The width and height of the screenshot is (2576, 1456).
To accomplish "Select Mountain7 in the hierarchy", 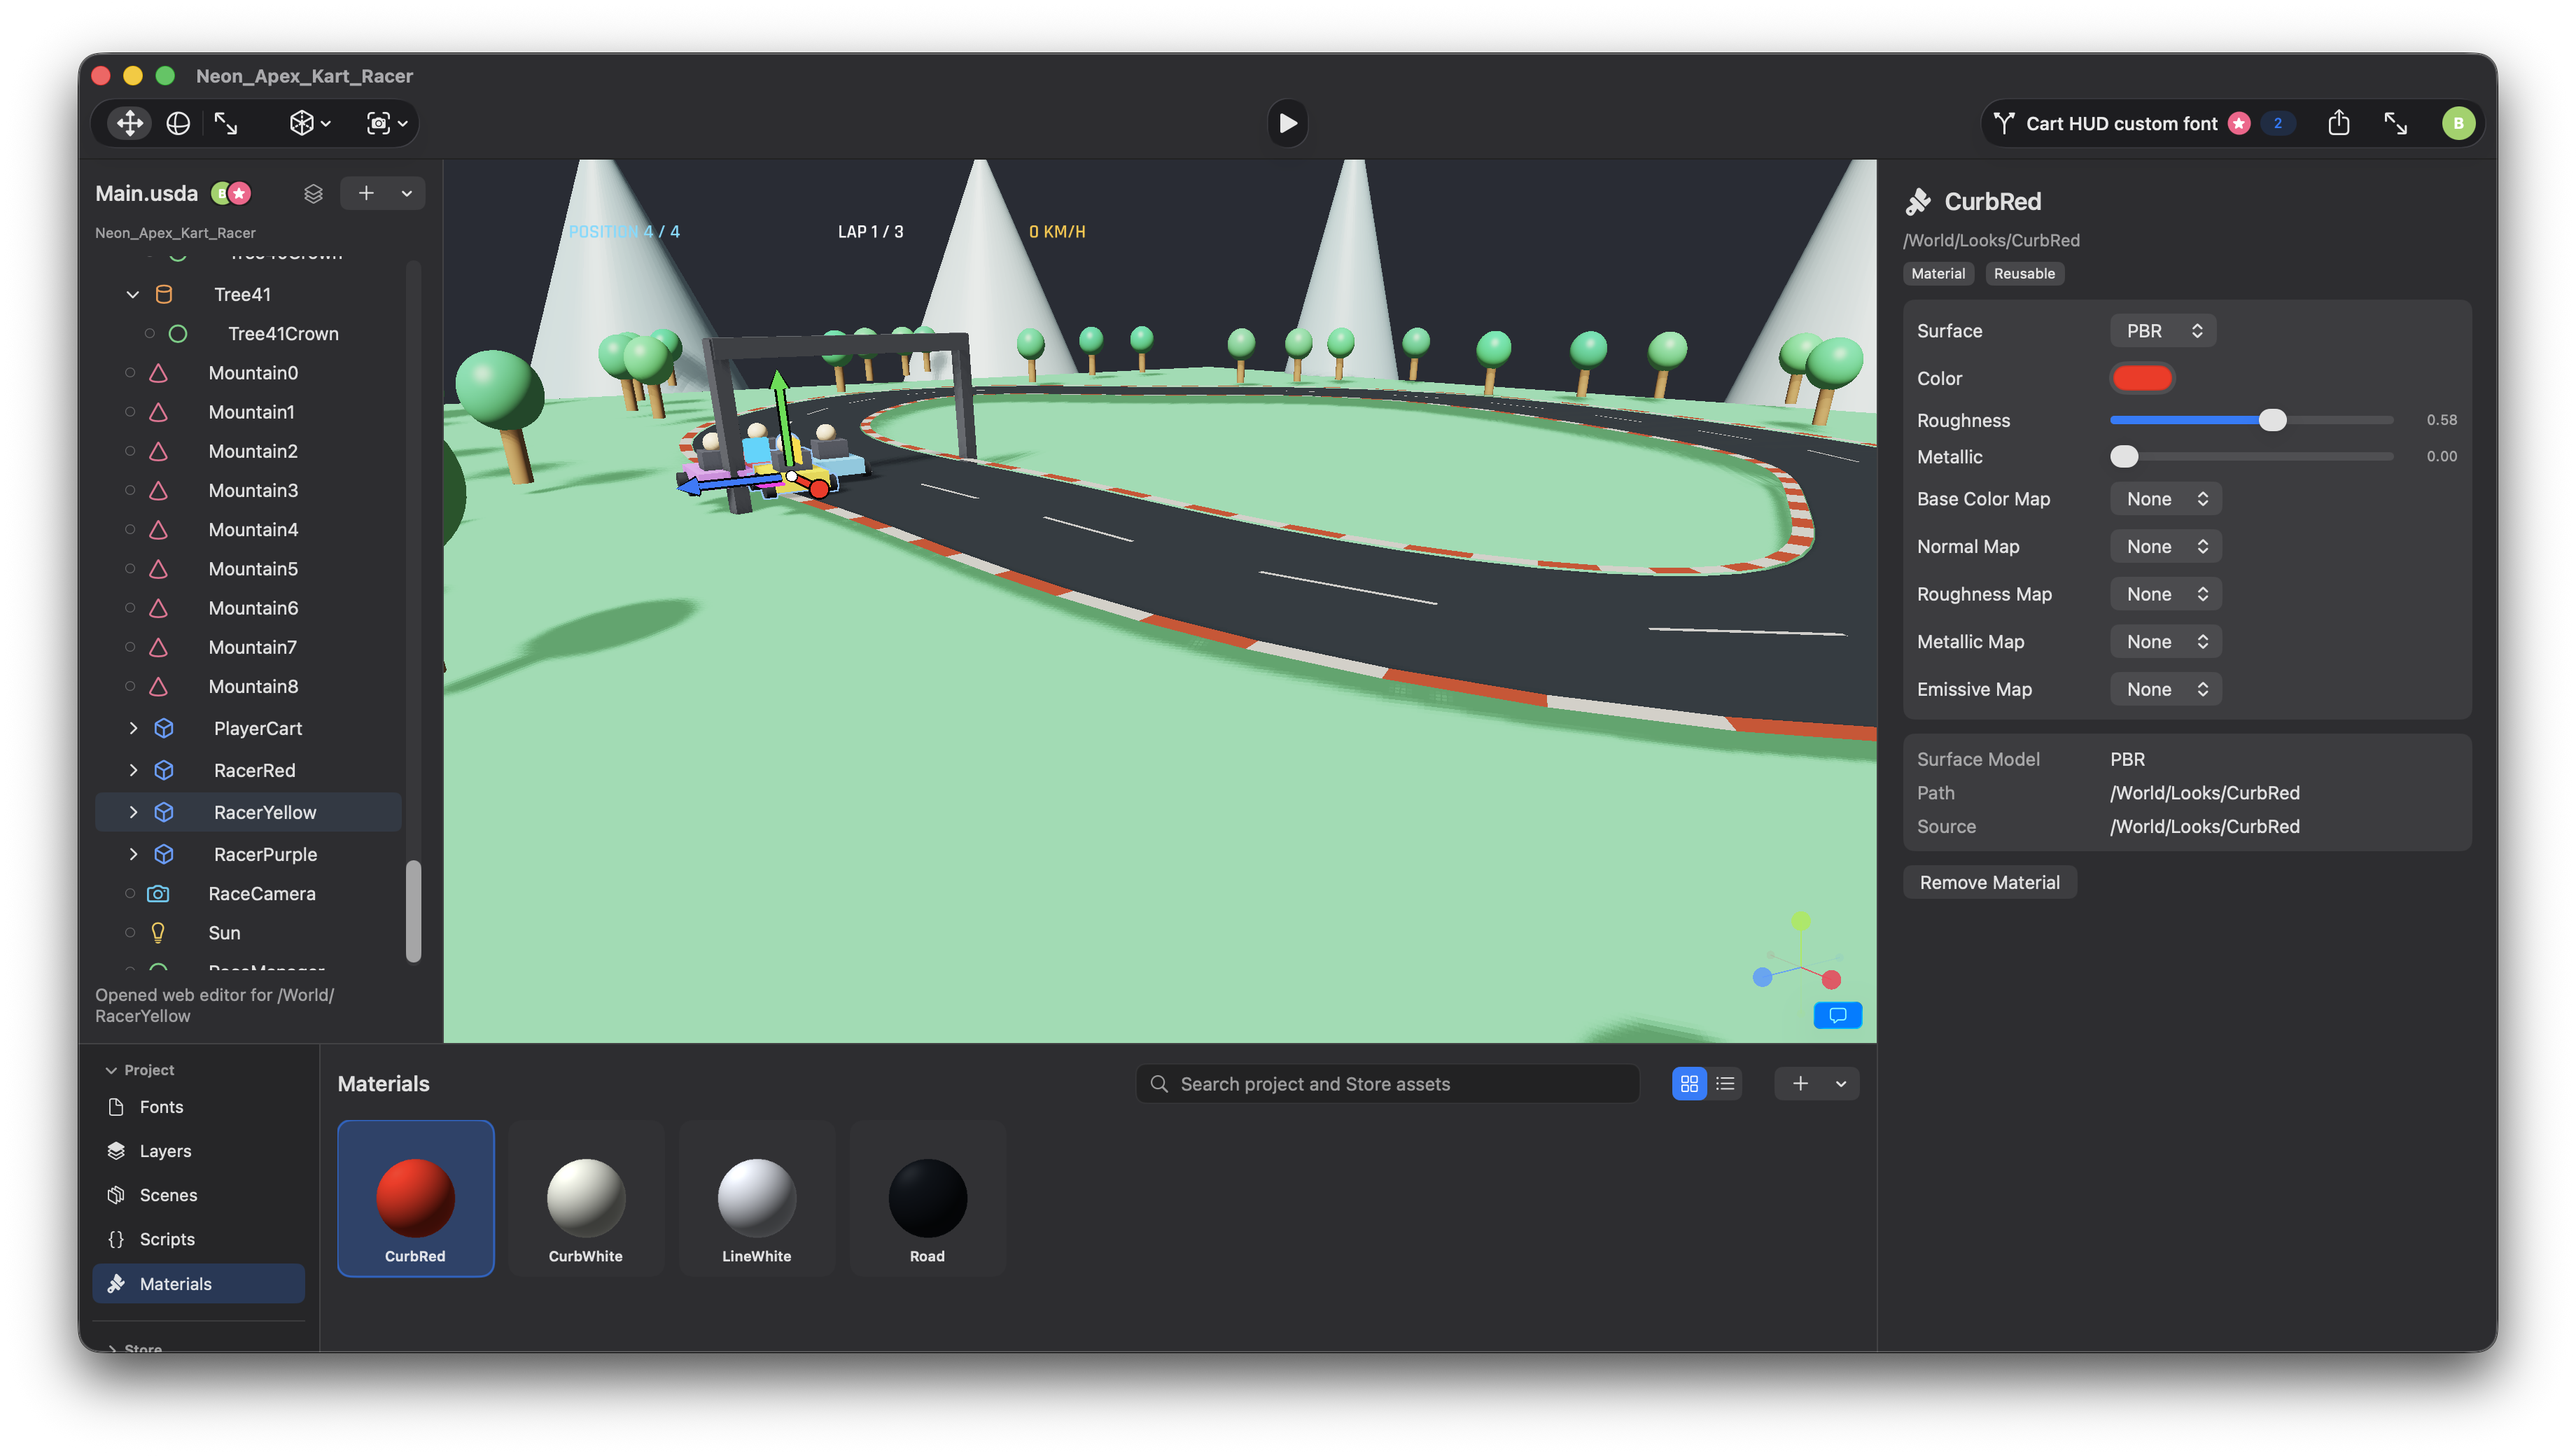I will pos(253,647).
